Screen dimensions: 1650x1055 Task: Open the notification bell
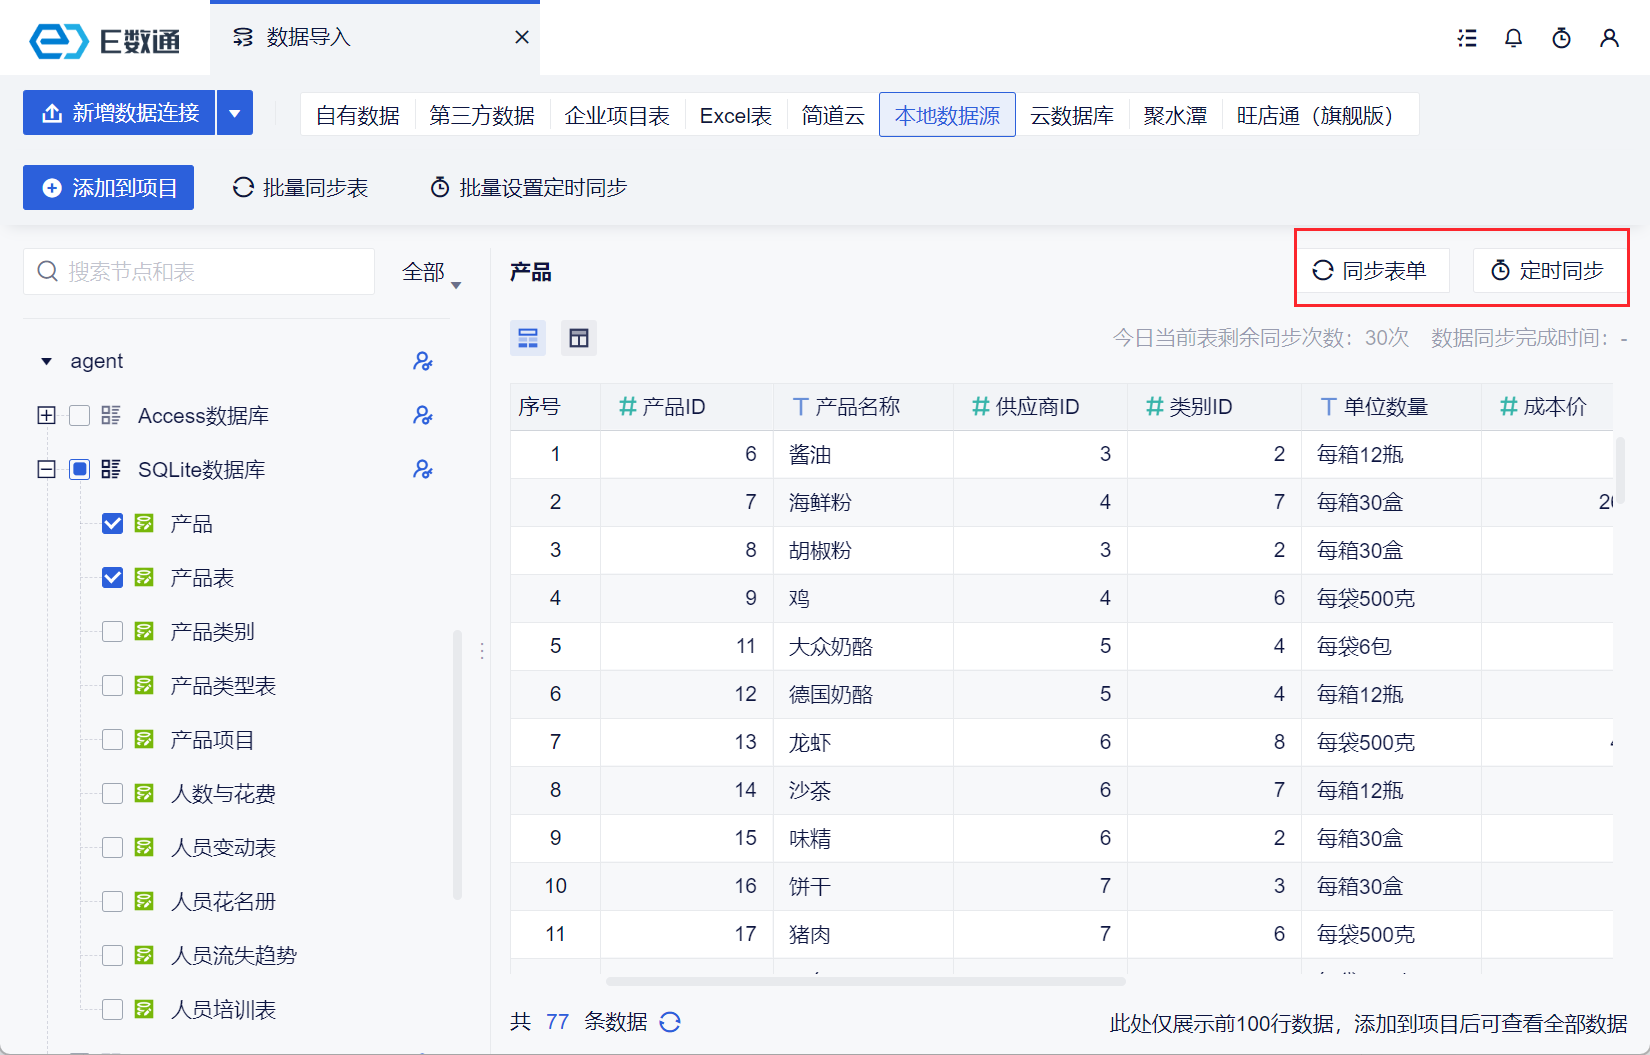[1514, 38]
